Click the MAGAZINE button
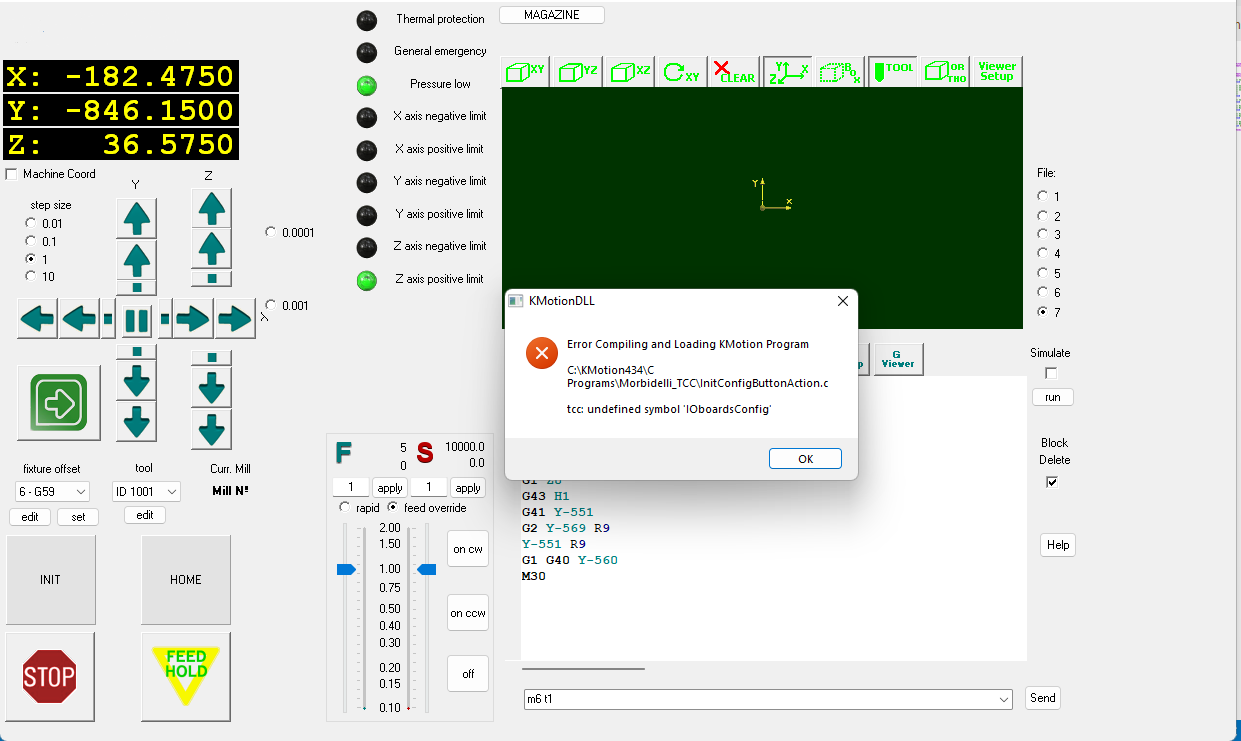The height and width of the screenshot is (741, 1241). [x=551, y=15]
